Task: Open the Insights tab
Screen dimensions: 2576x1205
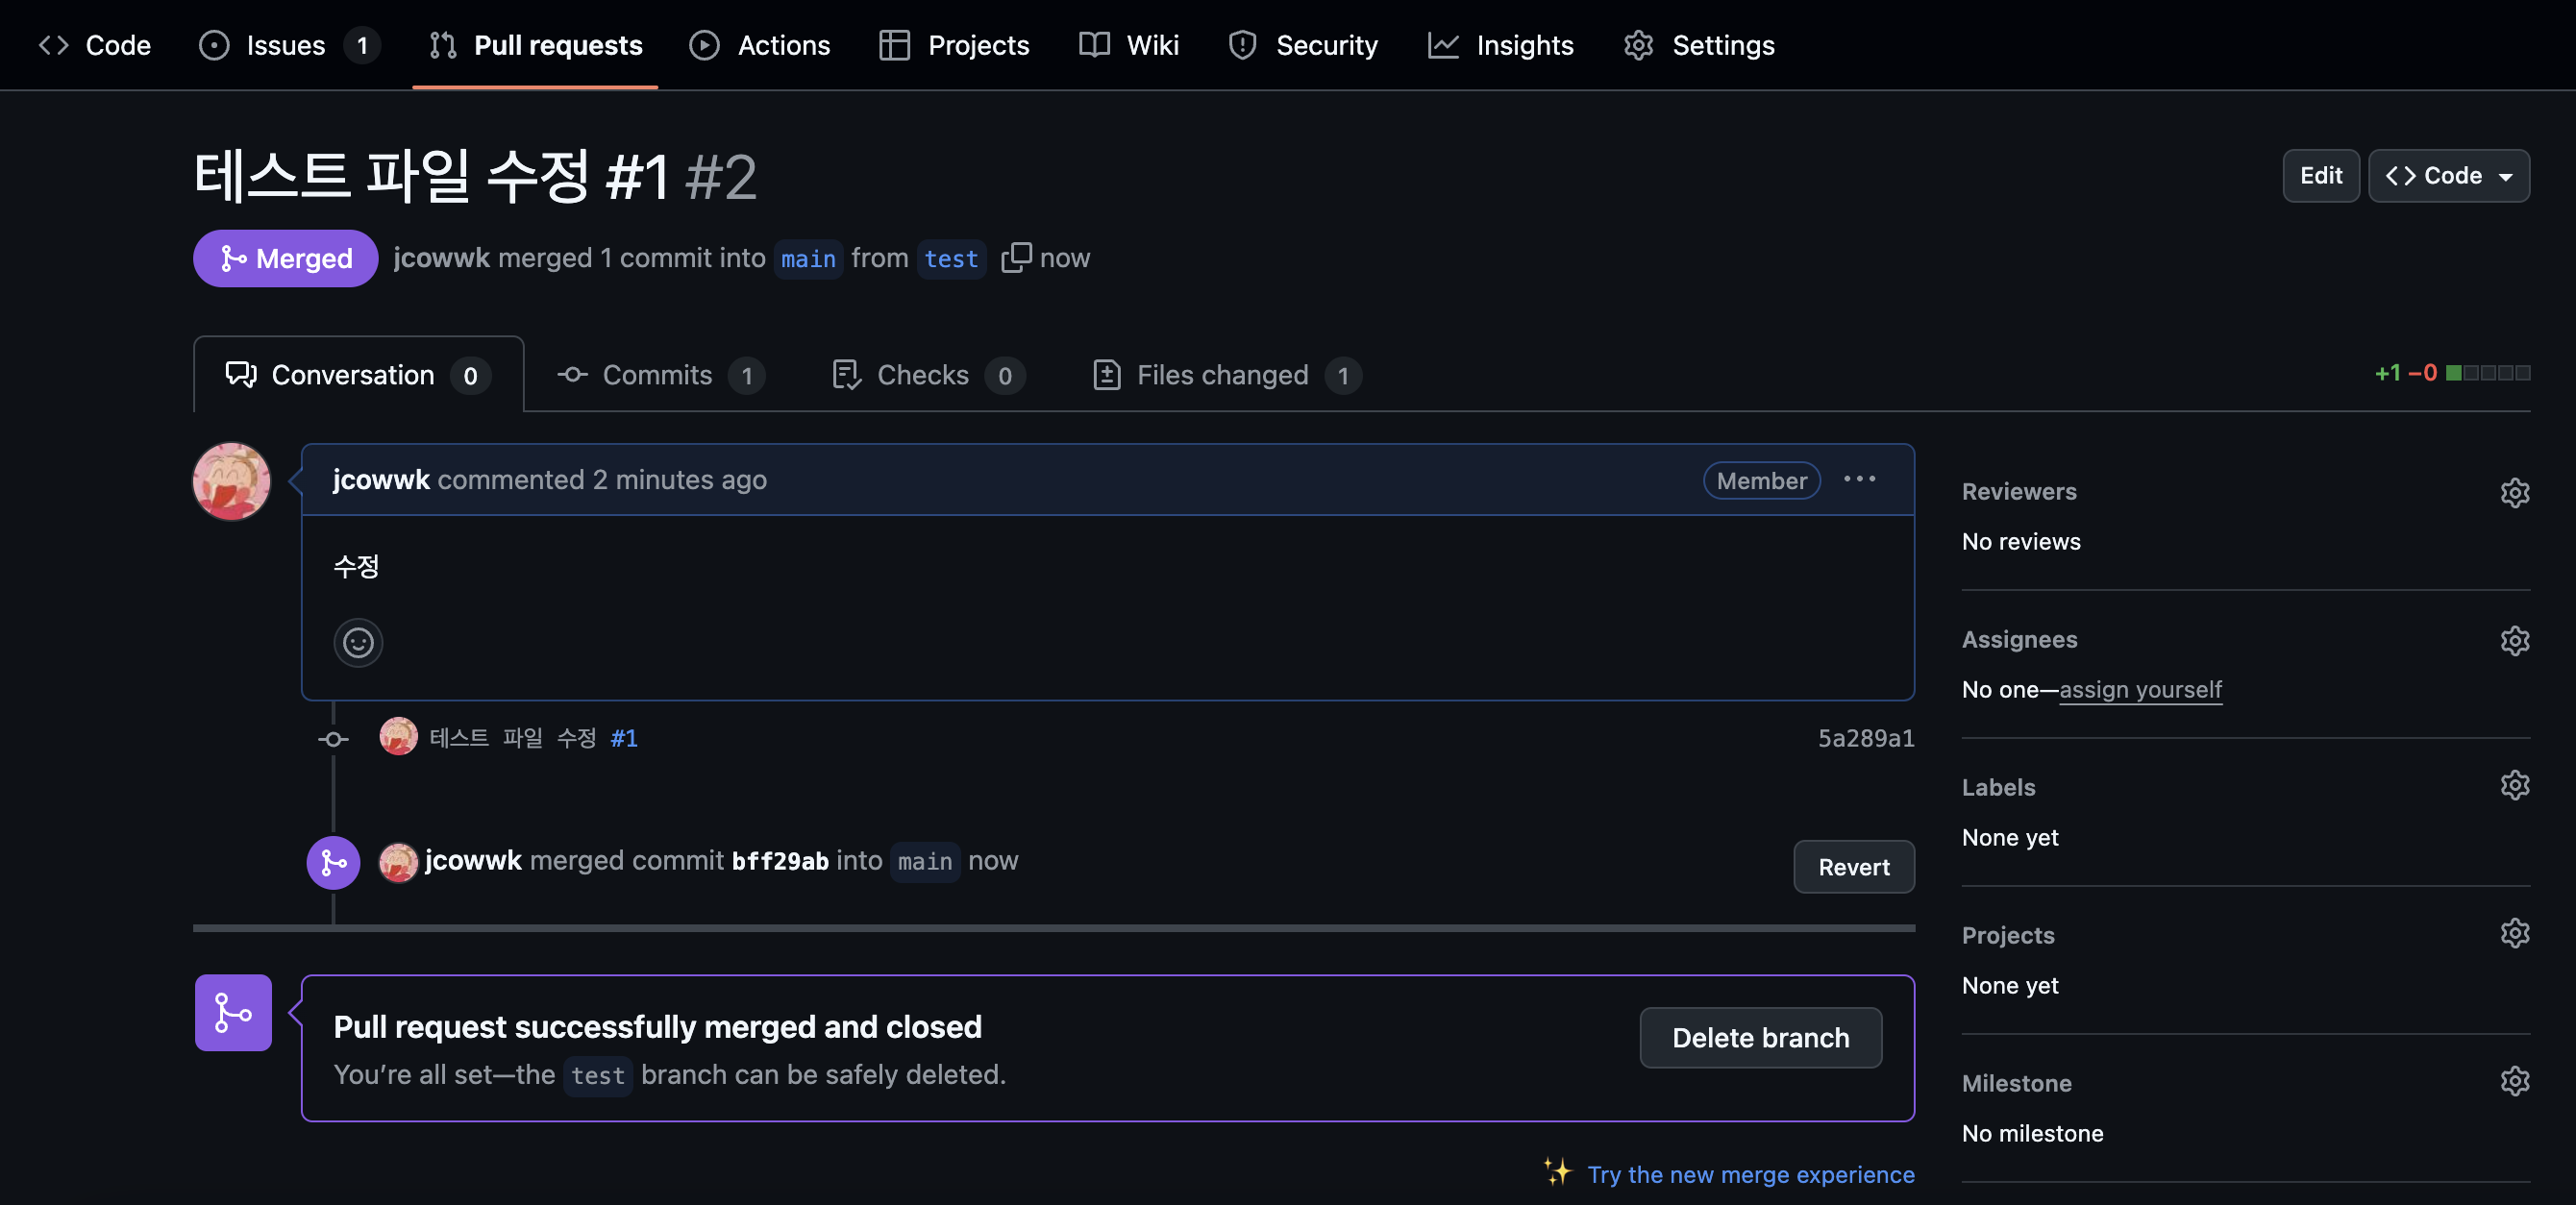Action: pos(1500,45)
